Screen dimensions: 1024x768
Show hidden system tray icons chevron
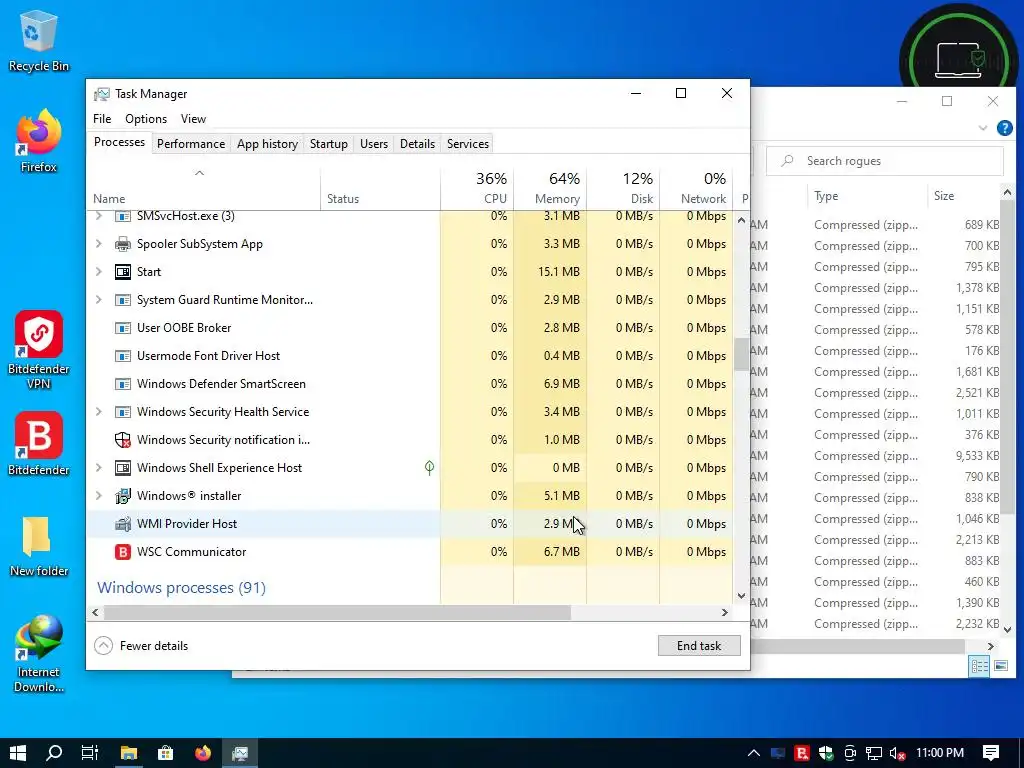[x=753, y=753]
